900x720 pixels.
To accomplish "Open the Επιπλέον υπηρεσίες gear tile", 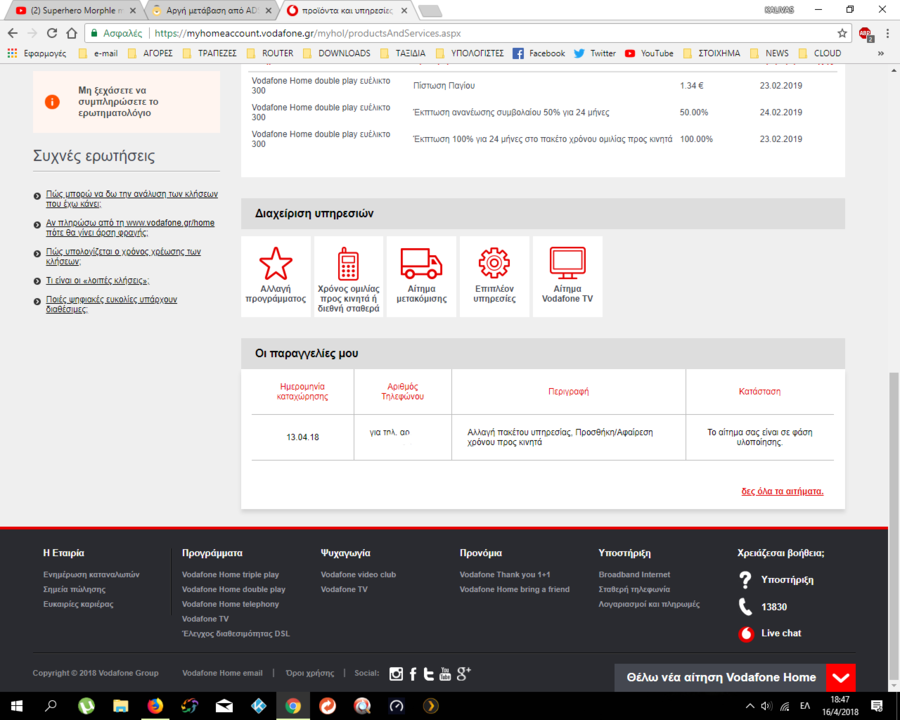I will [494, 276].
